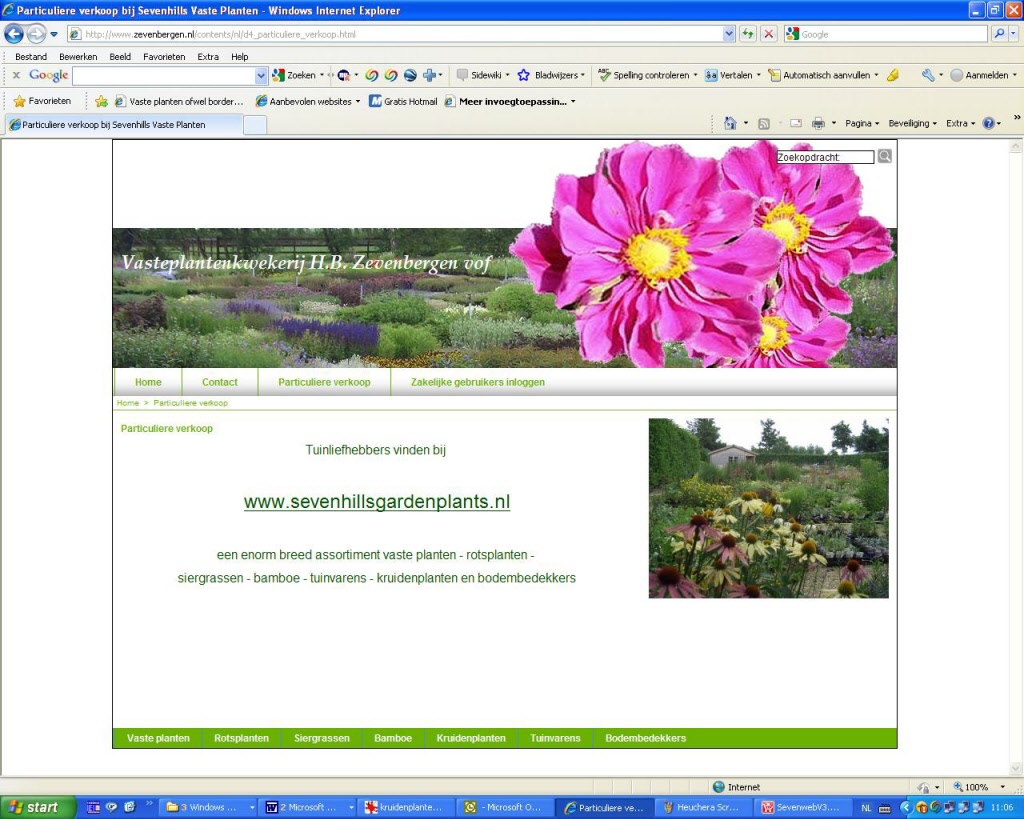Open Tuinvarens in the green footer
1024x819 pixels.
tap(555, 738)
